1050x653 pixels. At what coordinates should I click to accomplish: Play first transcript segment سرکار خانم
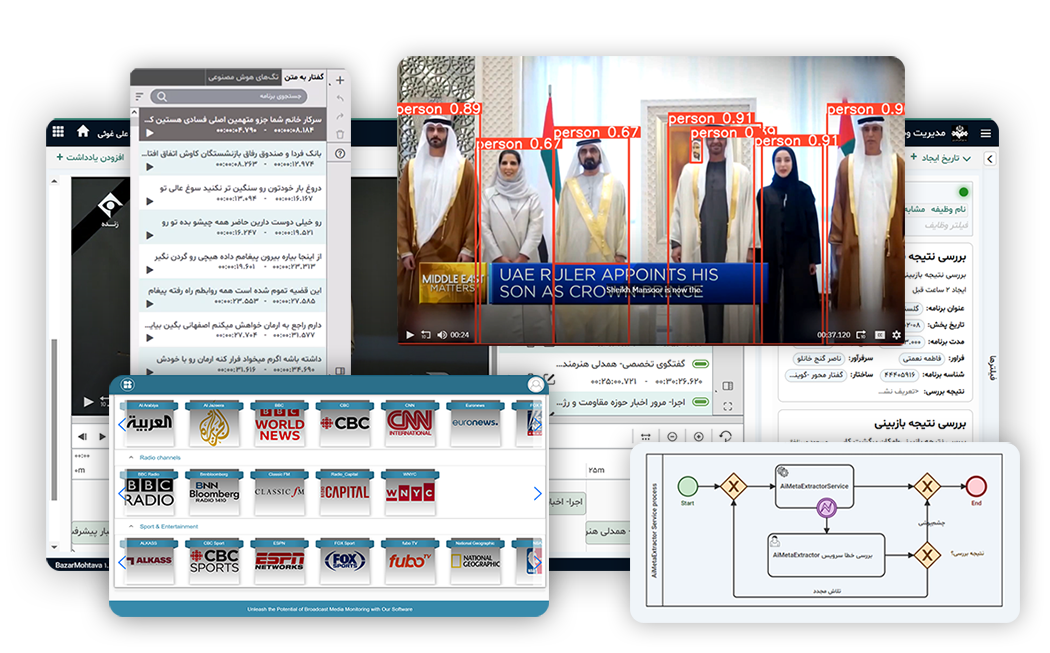[149, 133]
